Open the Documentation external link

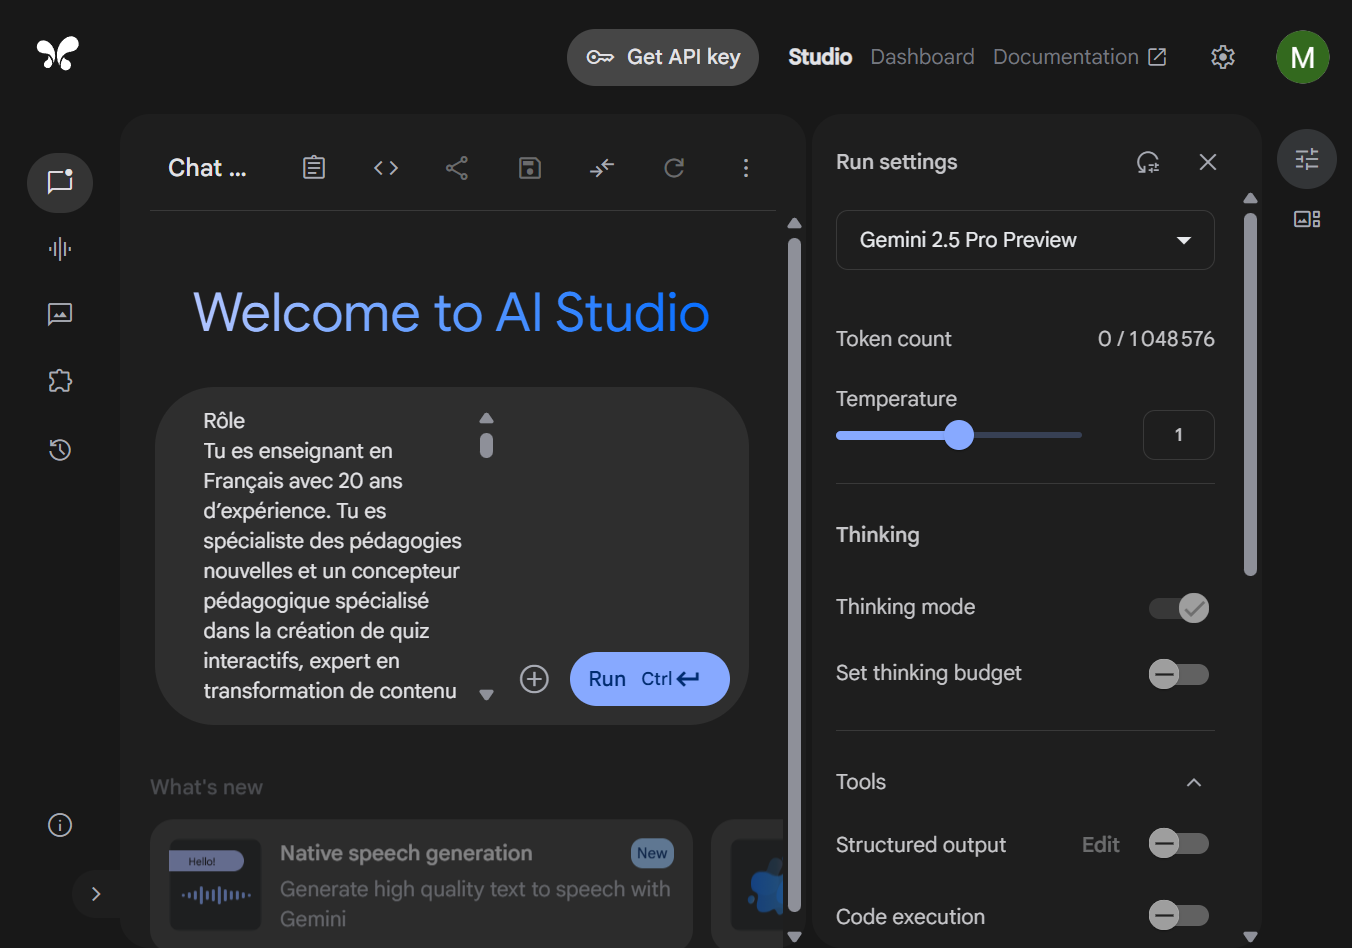1080,57
